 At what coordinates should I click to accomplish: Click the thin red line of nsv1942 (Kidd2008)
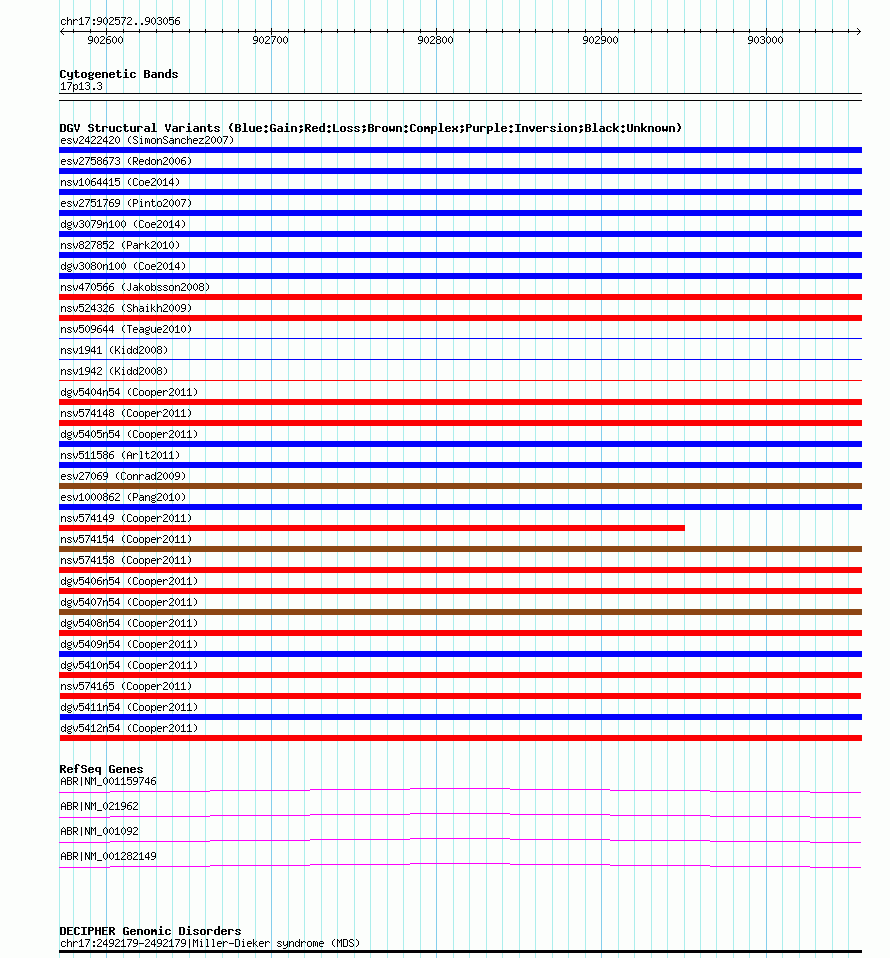coord(461,381)
